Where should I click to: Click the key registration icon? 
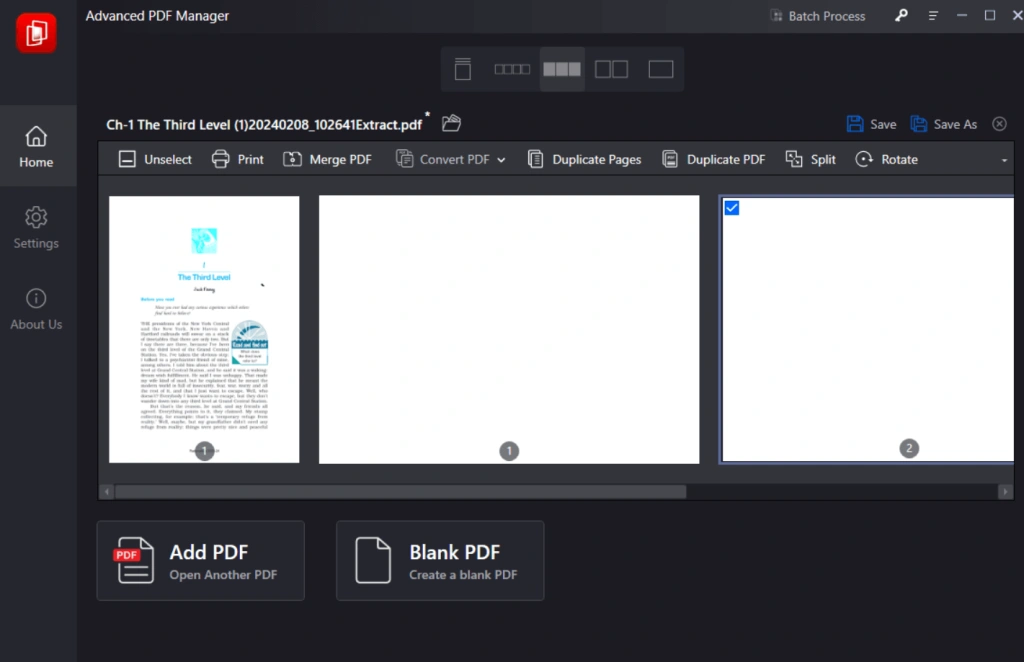[901, 16]
